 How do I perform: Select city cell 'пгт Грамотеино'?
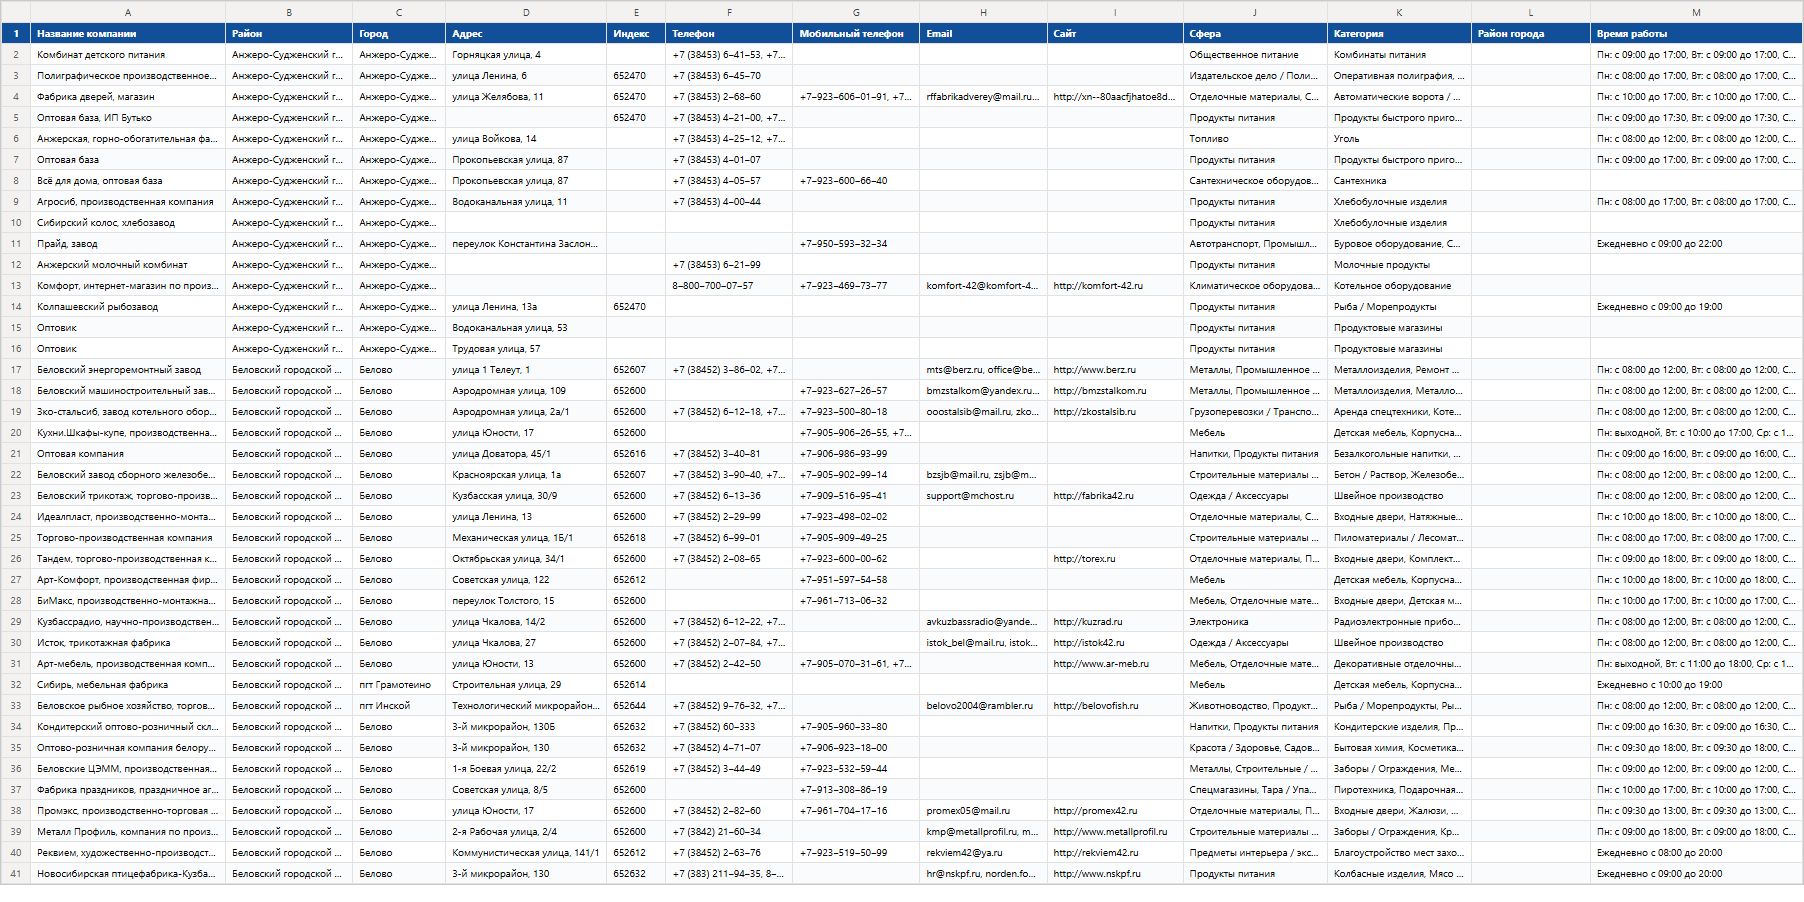(x=399, y=685)
